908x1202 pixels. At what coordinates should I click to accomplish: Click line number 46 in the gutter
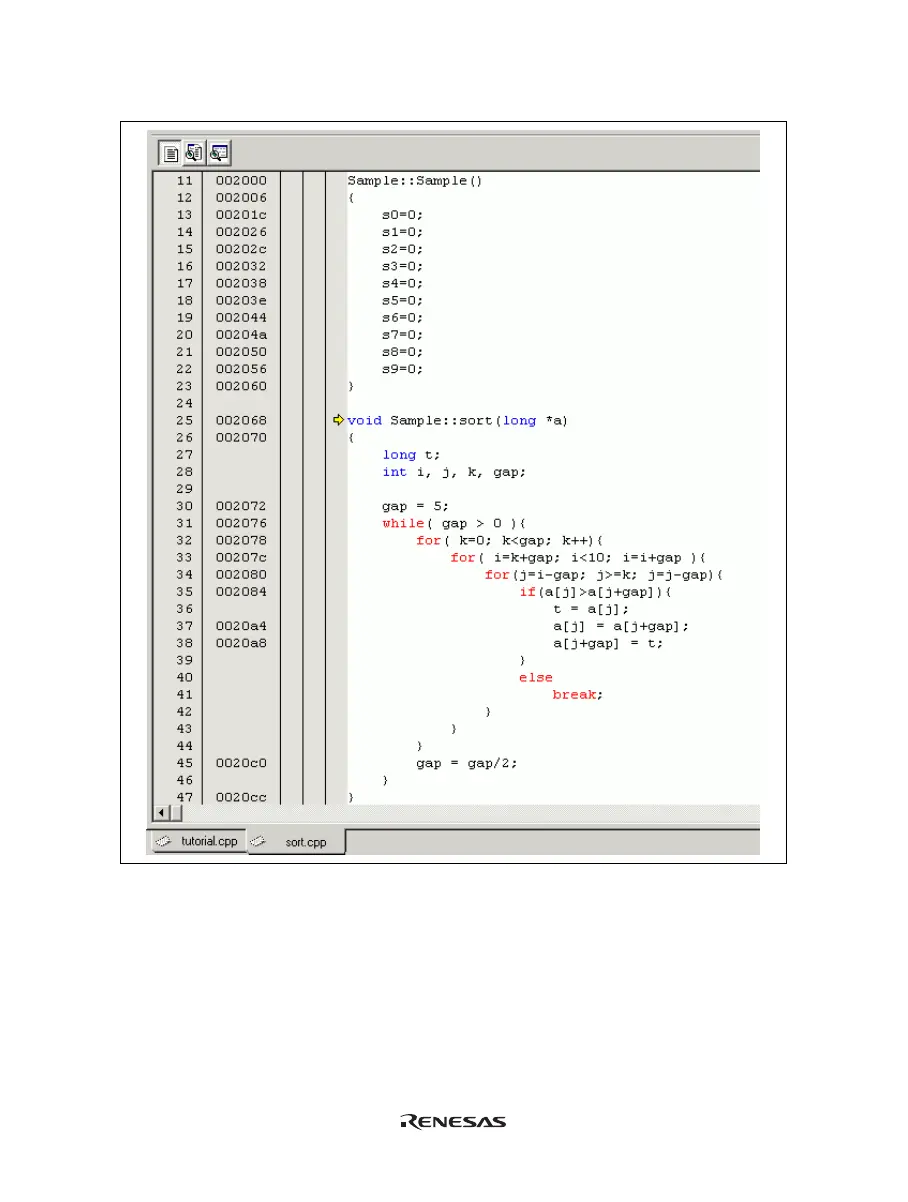pos(184,780)
